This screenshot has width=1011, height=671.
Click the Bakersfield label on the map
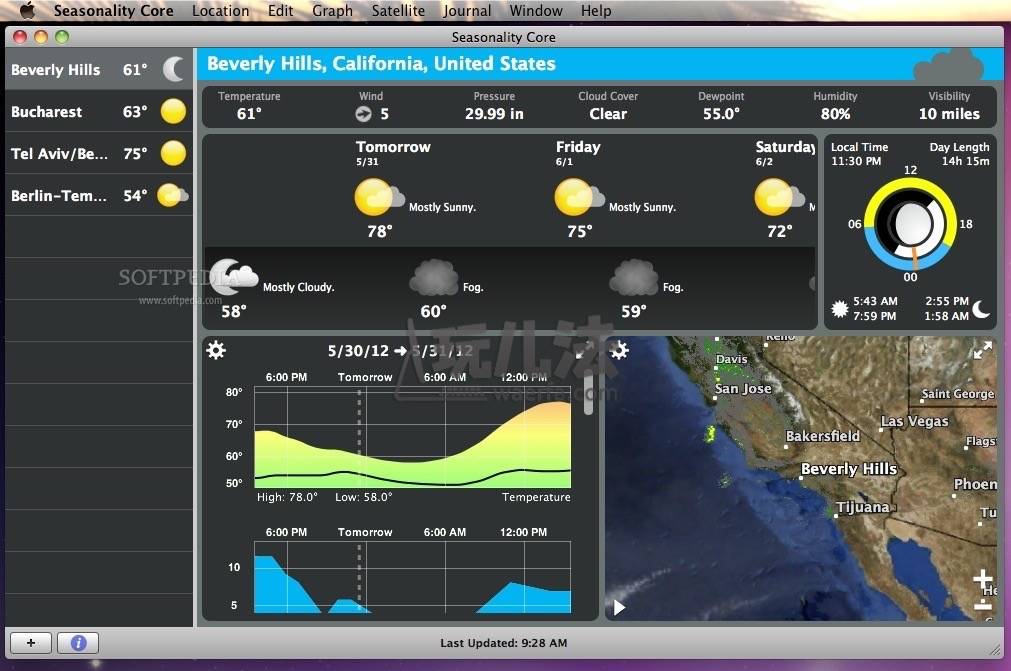[x=823, y=436]
